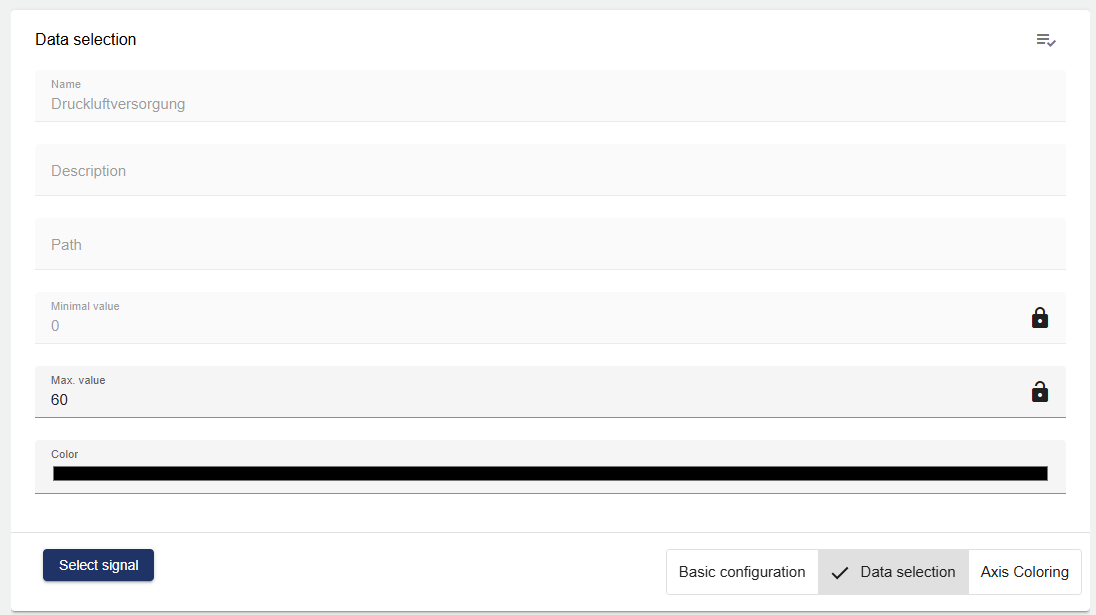Click the small Name field label
The height and width of the screenshot is (615, 1096).
tap(66, 84)
